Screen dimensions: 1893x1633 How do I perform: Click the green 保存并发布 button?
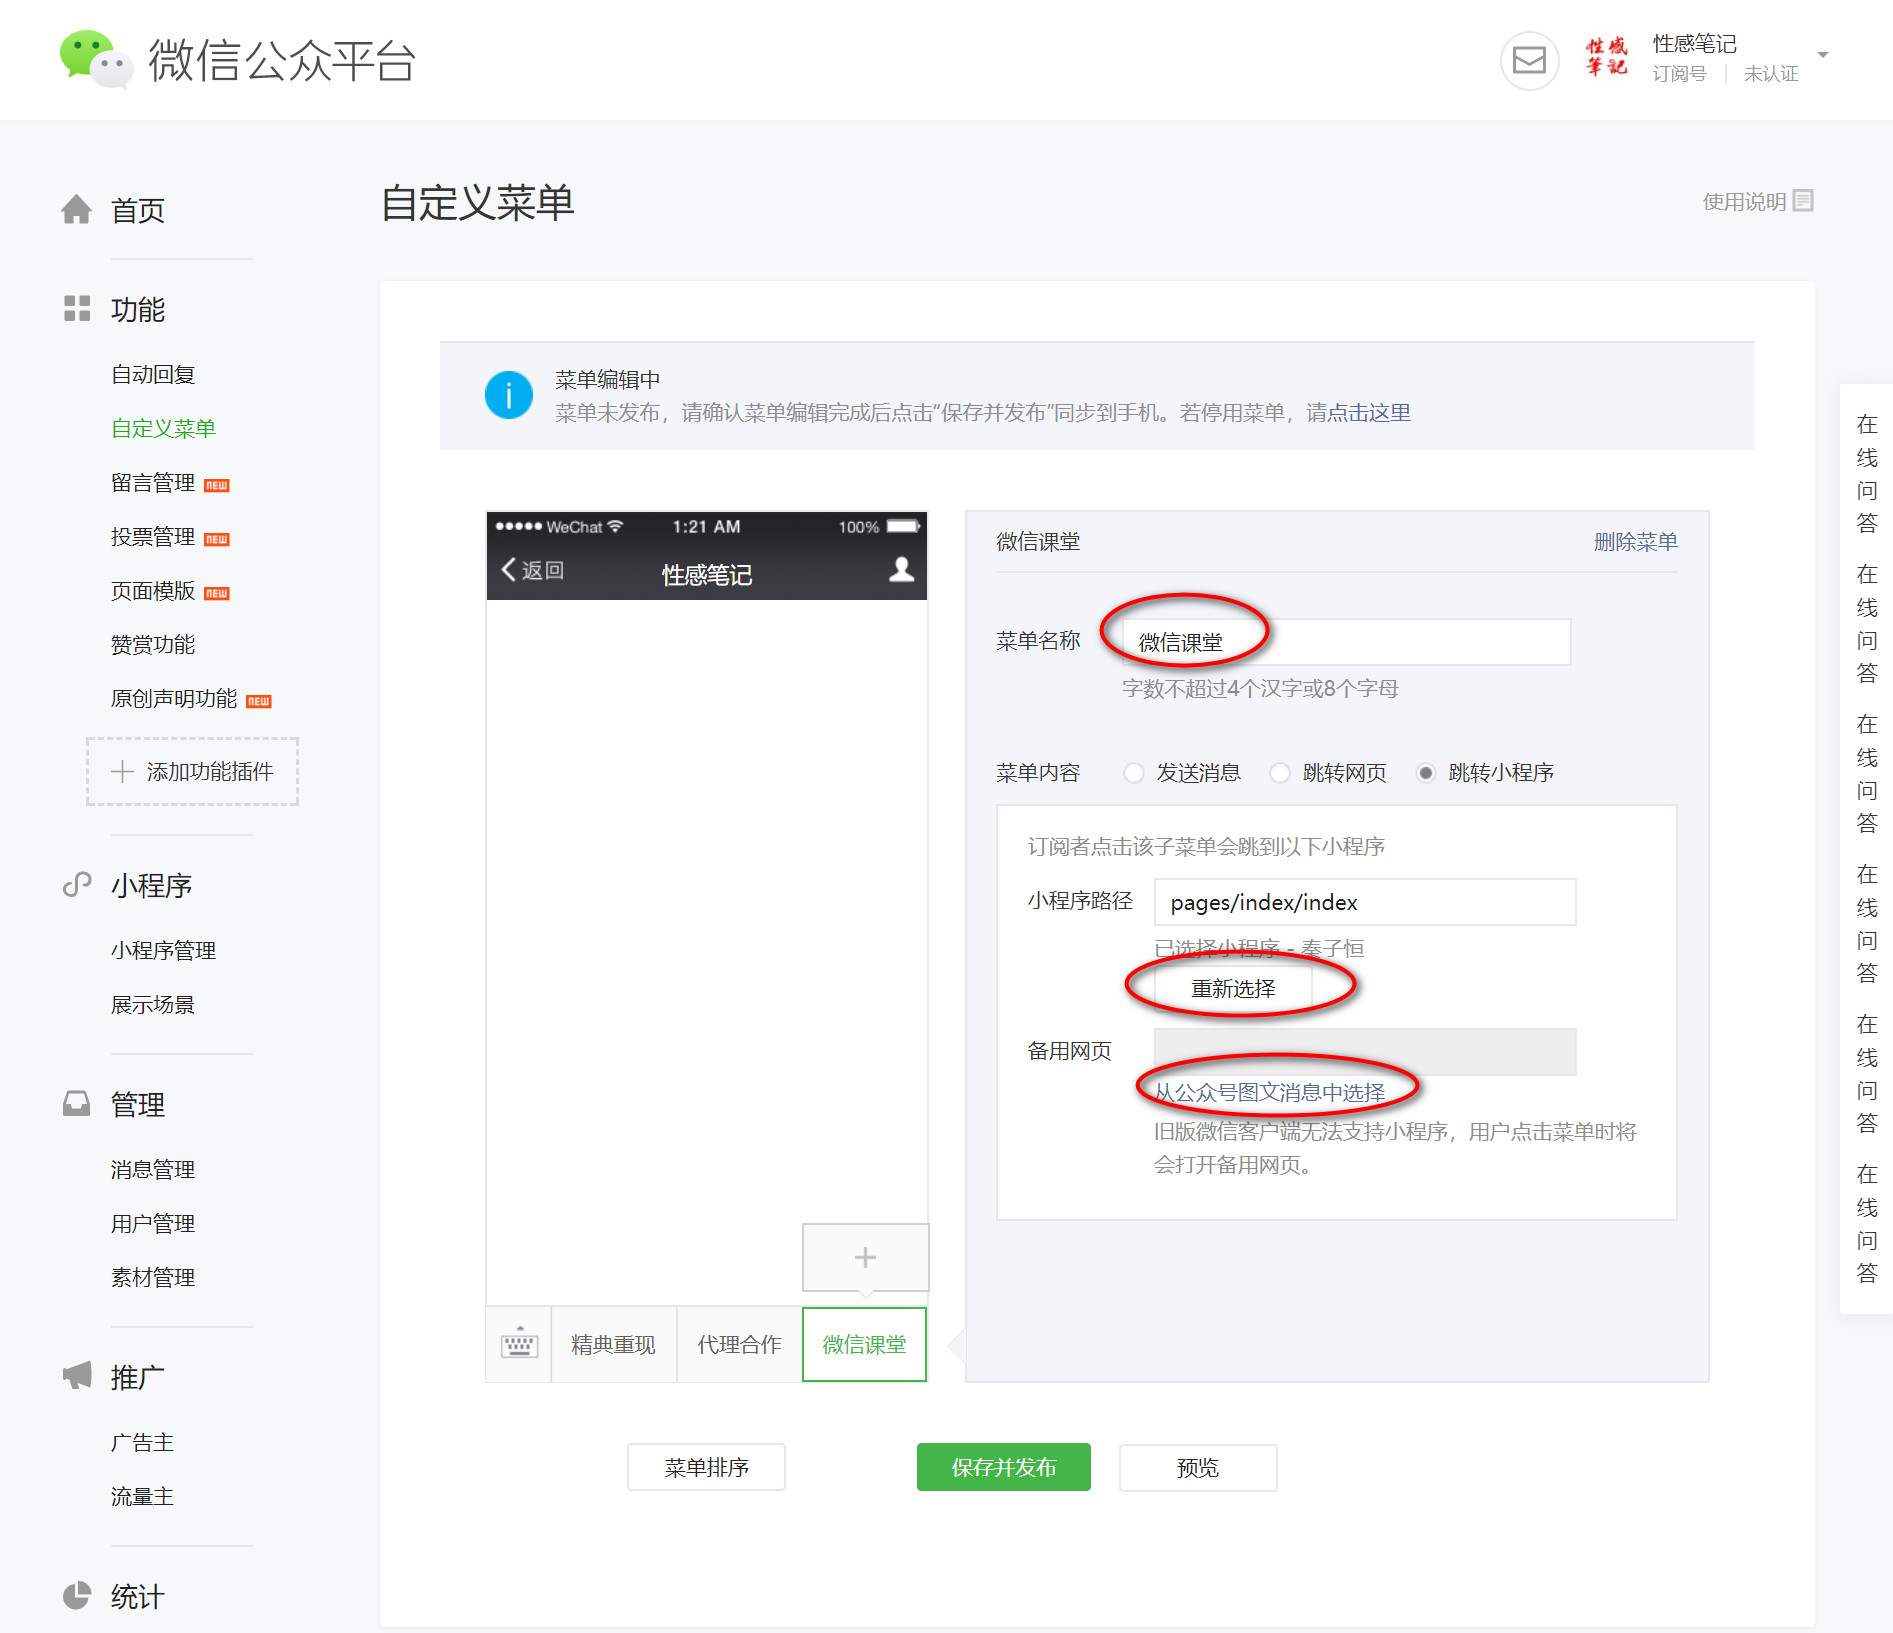[x=1004, y=1467]
